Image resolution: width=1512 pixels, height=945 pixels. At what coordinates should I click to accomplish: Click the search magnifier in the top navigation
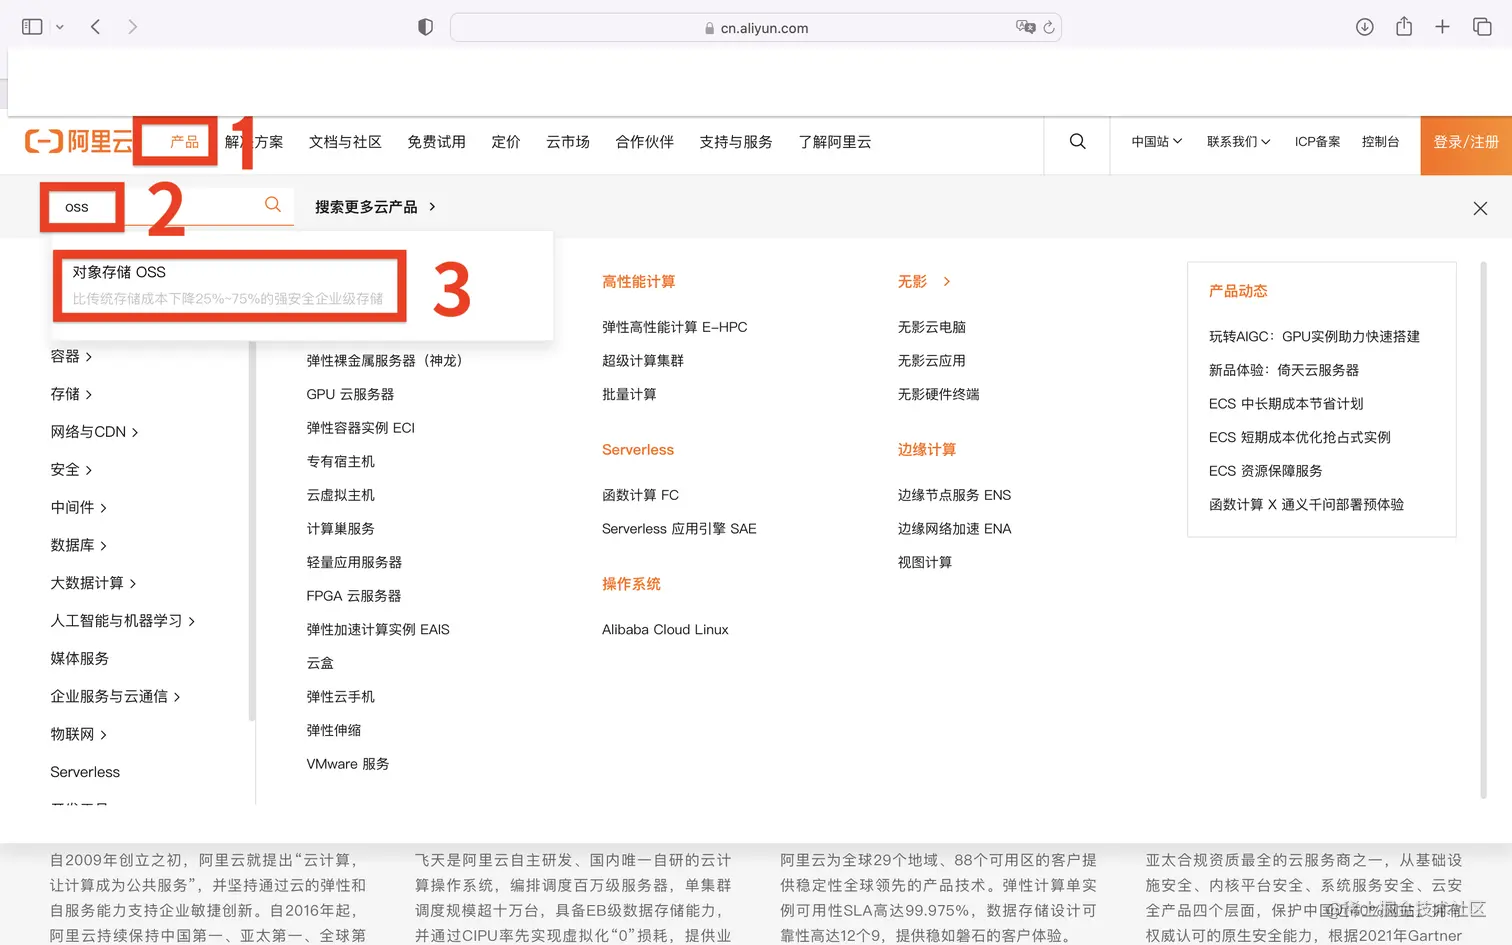pyautogui.click(x=1077, y=142)
